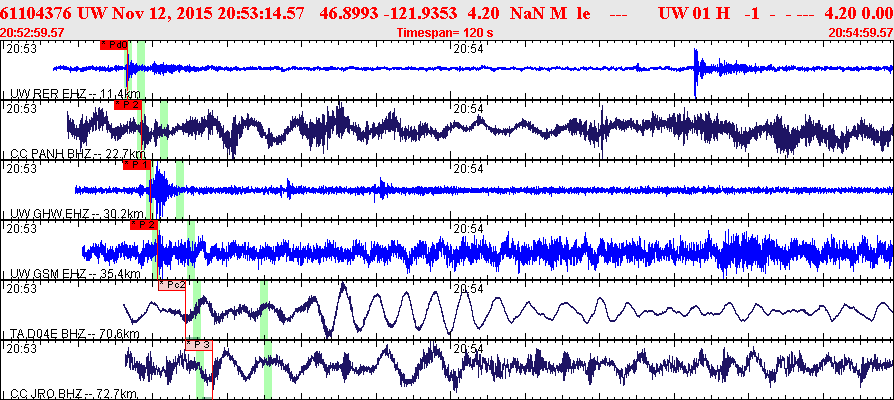Click the event ID 61104376 in header
This screenshot has width=894, height=400.
point(34,13)
